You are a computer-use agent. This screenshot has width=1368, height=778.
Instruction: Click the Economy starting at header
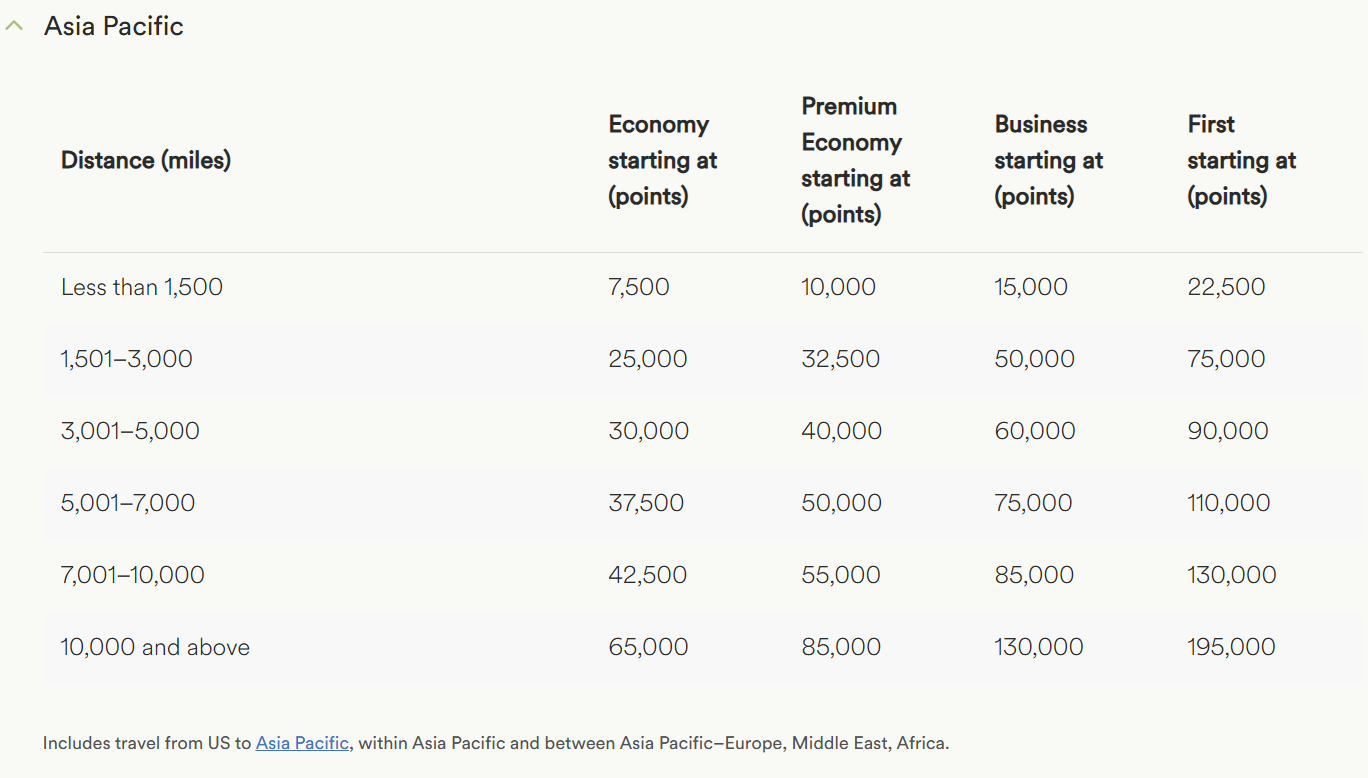[663, 160]
